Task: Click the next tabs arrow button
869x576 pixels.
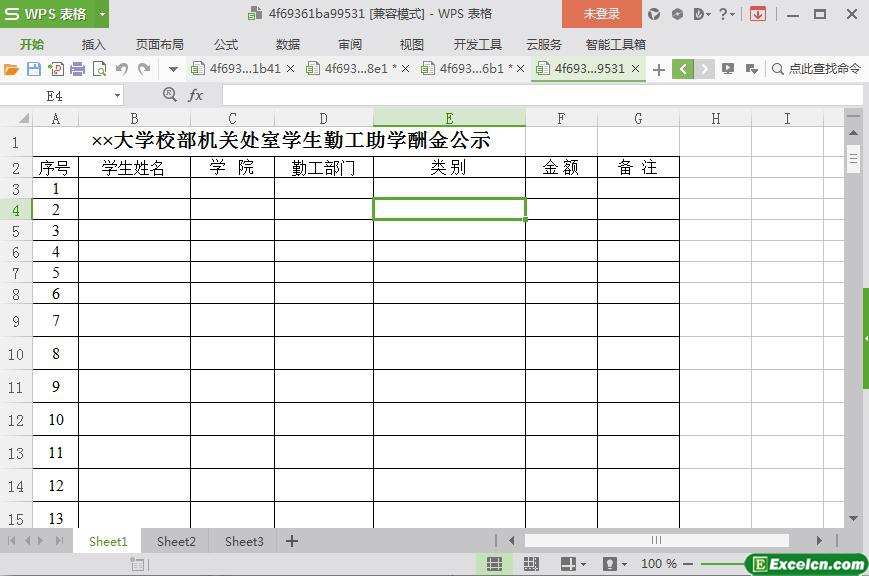Action: [704, 69]
